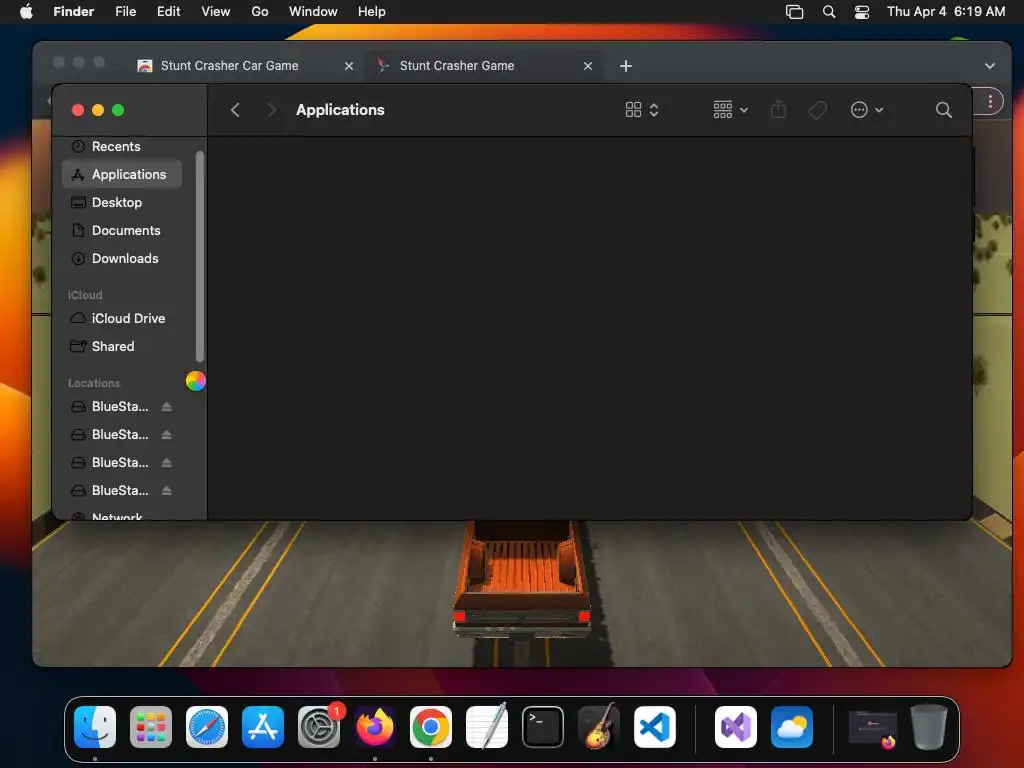The height and width of the screenshot is (768, 1024).
Task: Eject the fourth BlueSta... volume
Action: tap(167, 491)
